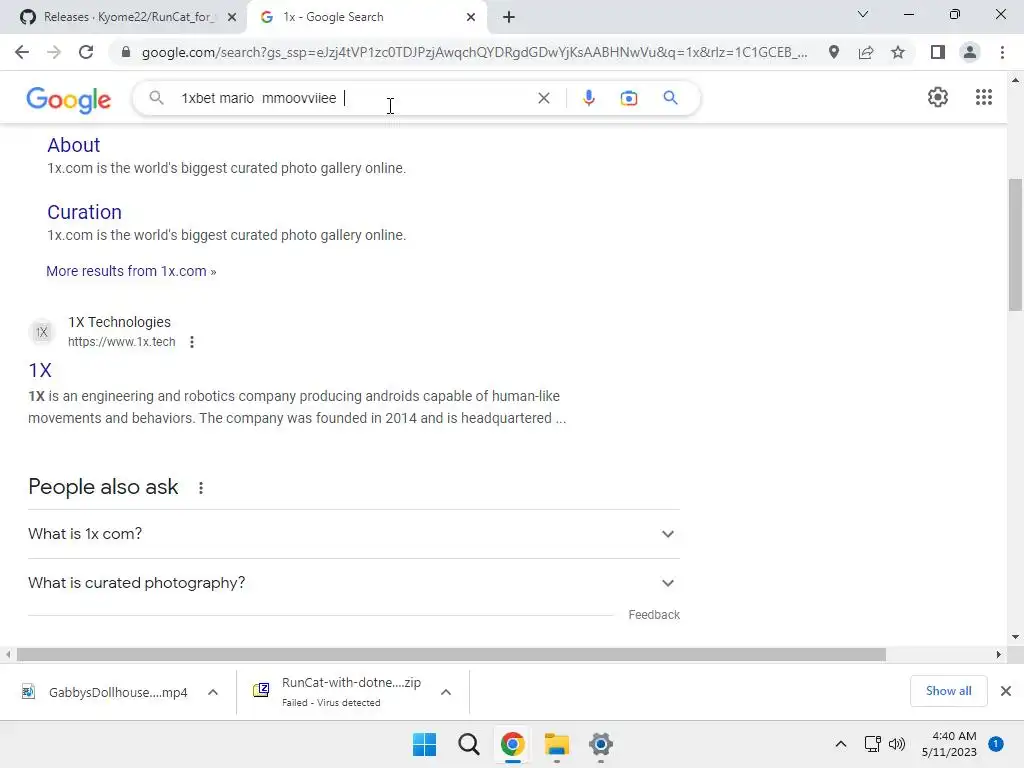Click the location pin icon in the address bar
The height and width of the screenshot is (768, 1024).
click(834, 52)
